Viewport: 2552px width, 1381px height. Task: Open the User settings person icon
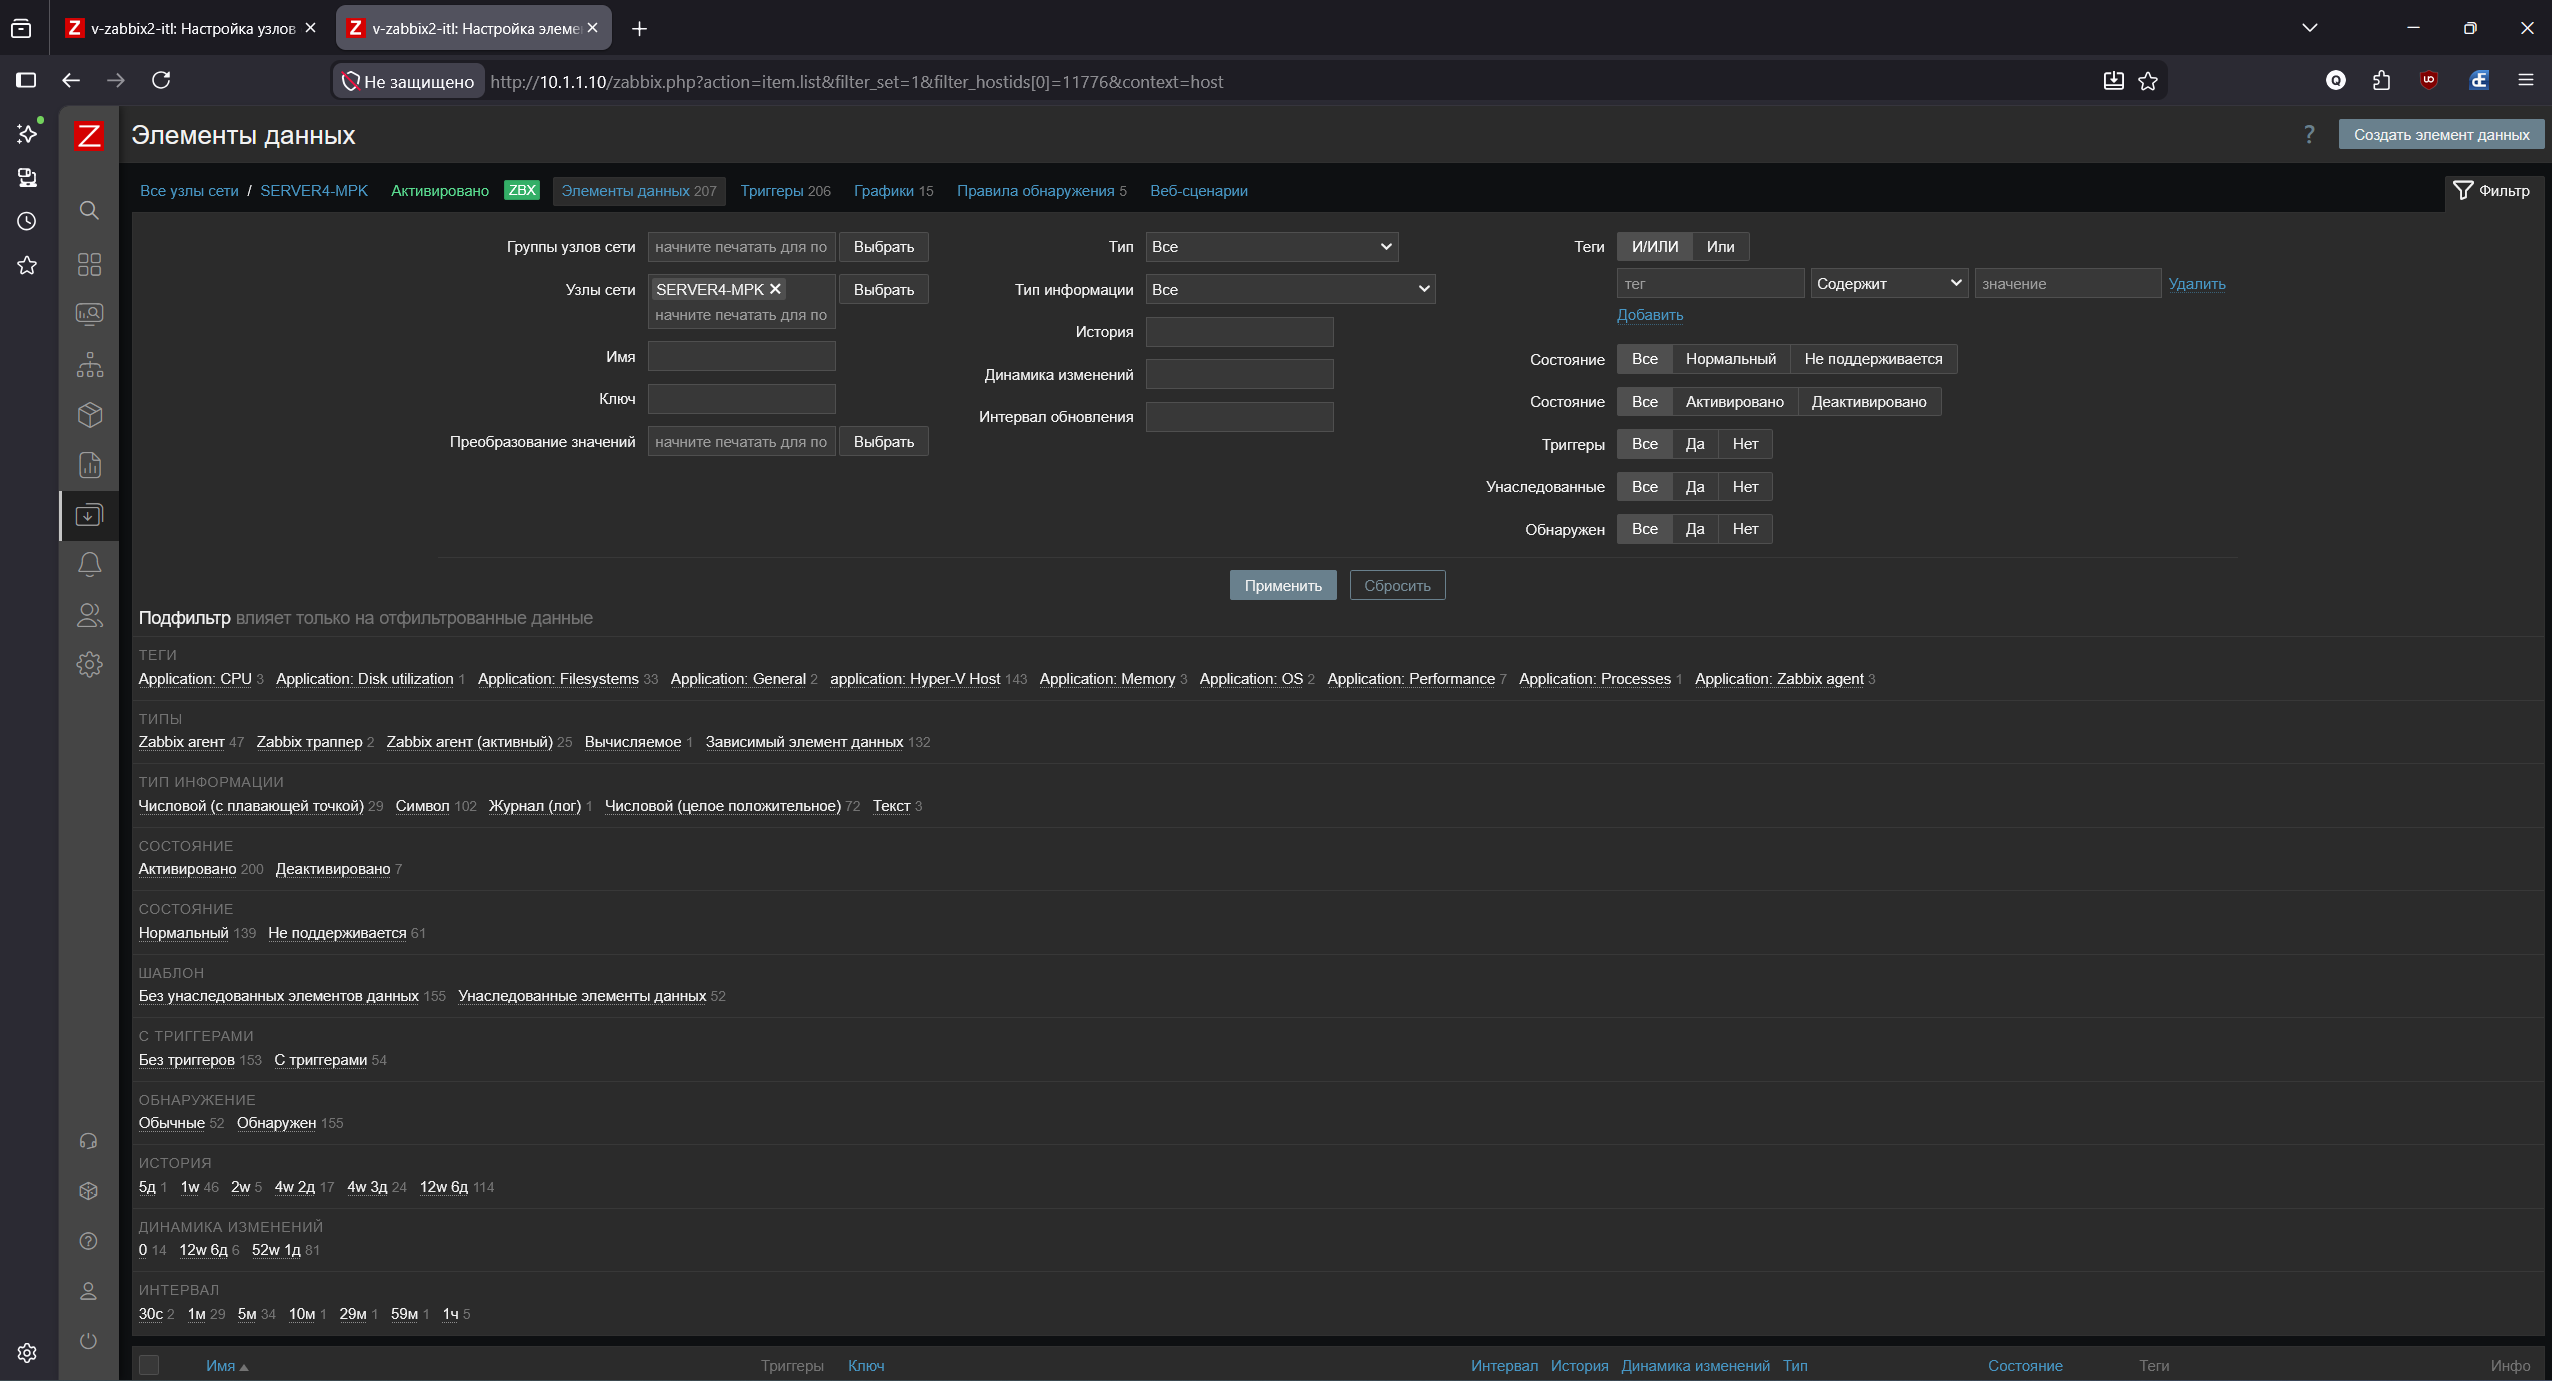pyautogui.click(x=88, y=1291)
